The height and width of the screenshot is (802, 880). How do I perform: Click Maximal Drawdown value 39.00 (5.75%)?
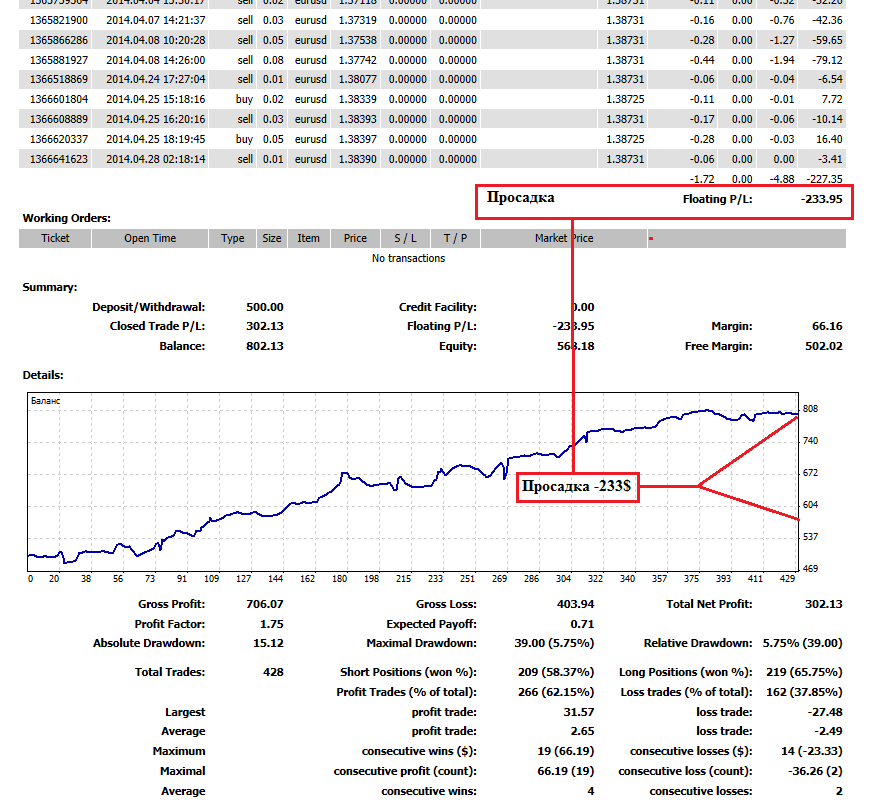554,643
